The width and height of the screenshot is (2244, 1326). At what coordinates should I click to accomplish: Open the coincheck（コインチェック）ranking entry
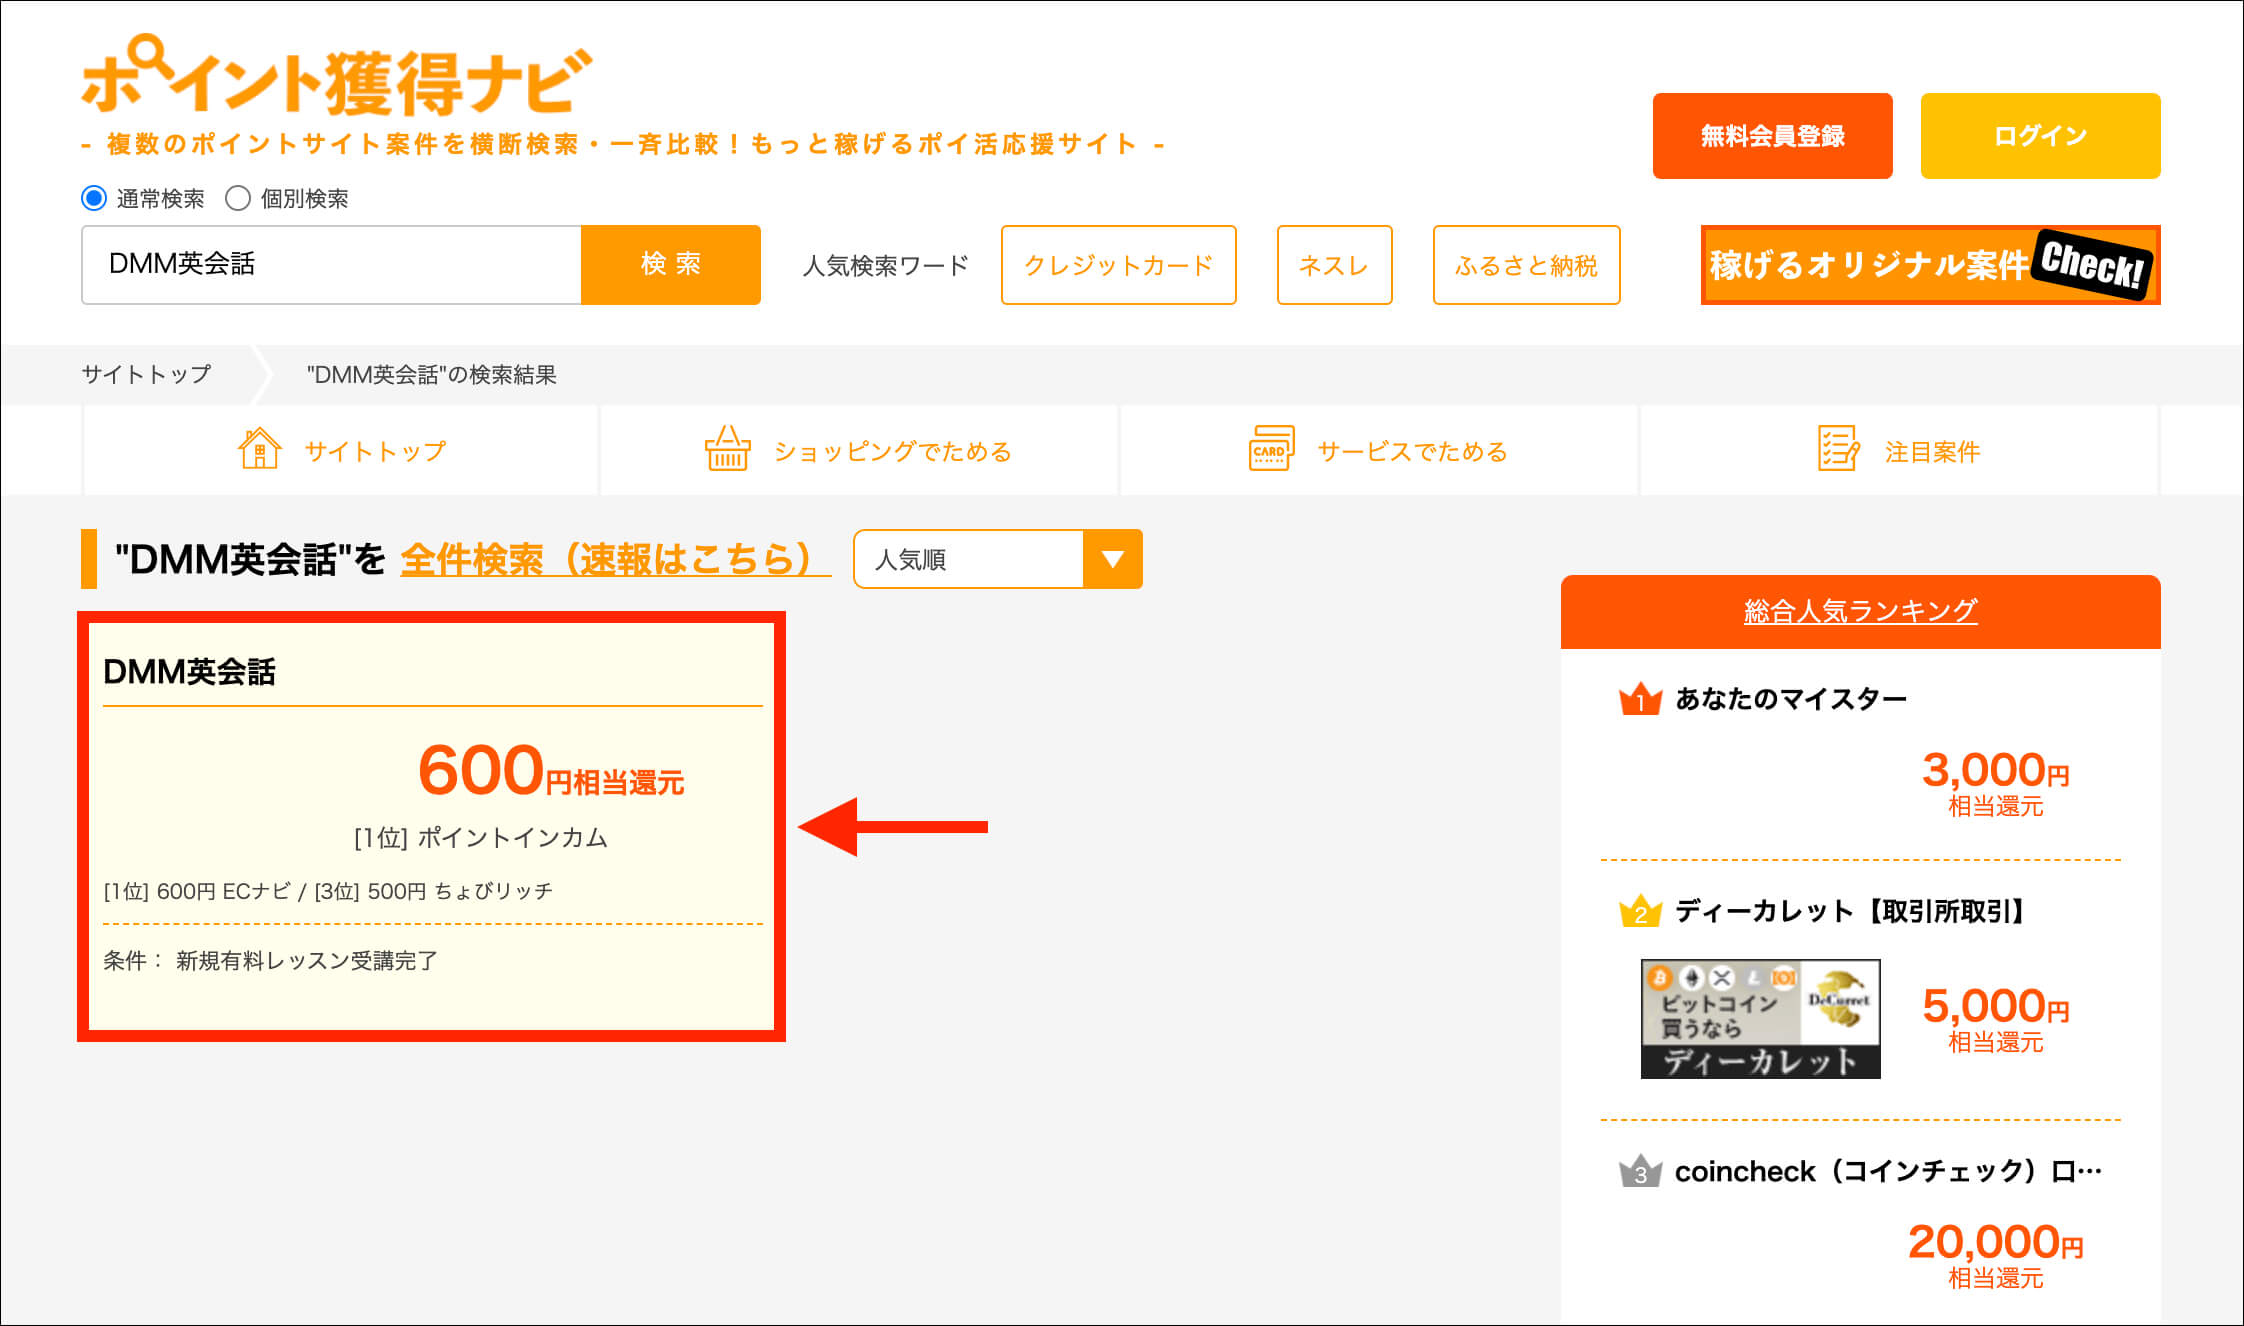pos(1888,1171)
